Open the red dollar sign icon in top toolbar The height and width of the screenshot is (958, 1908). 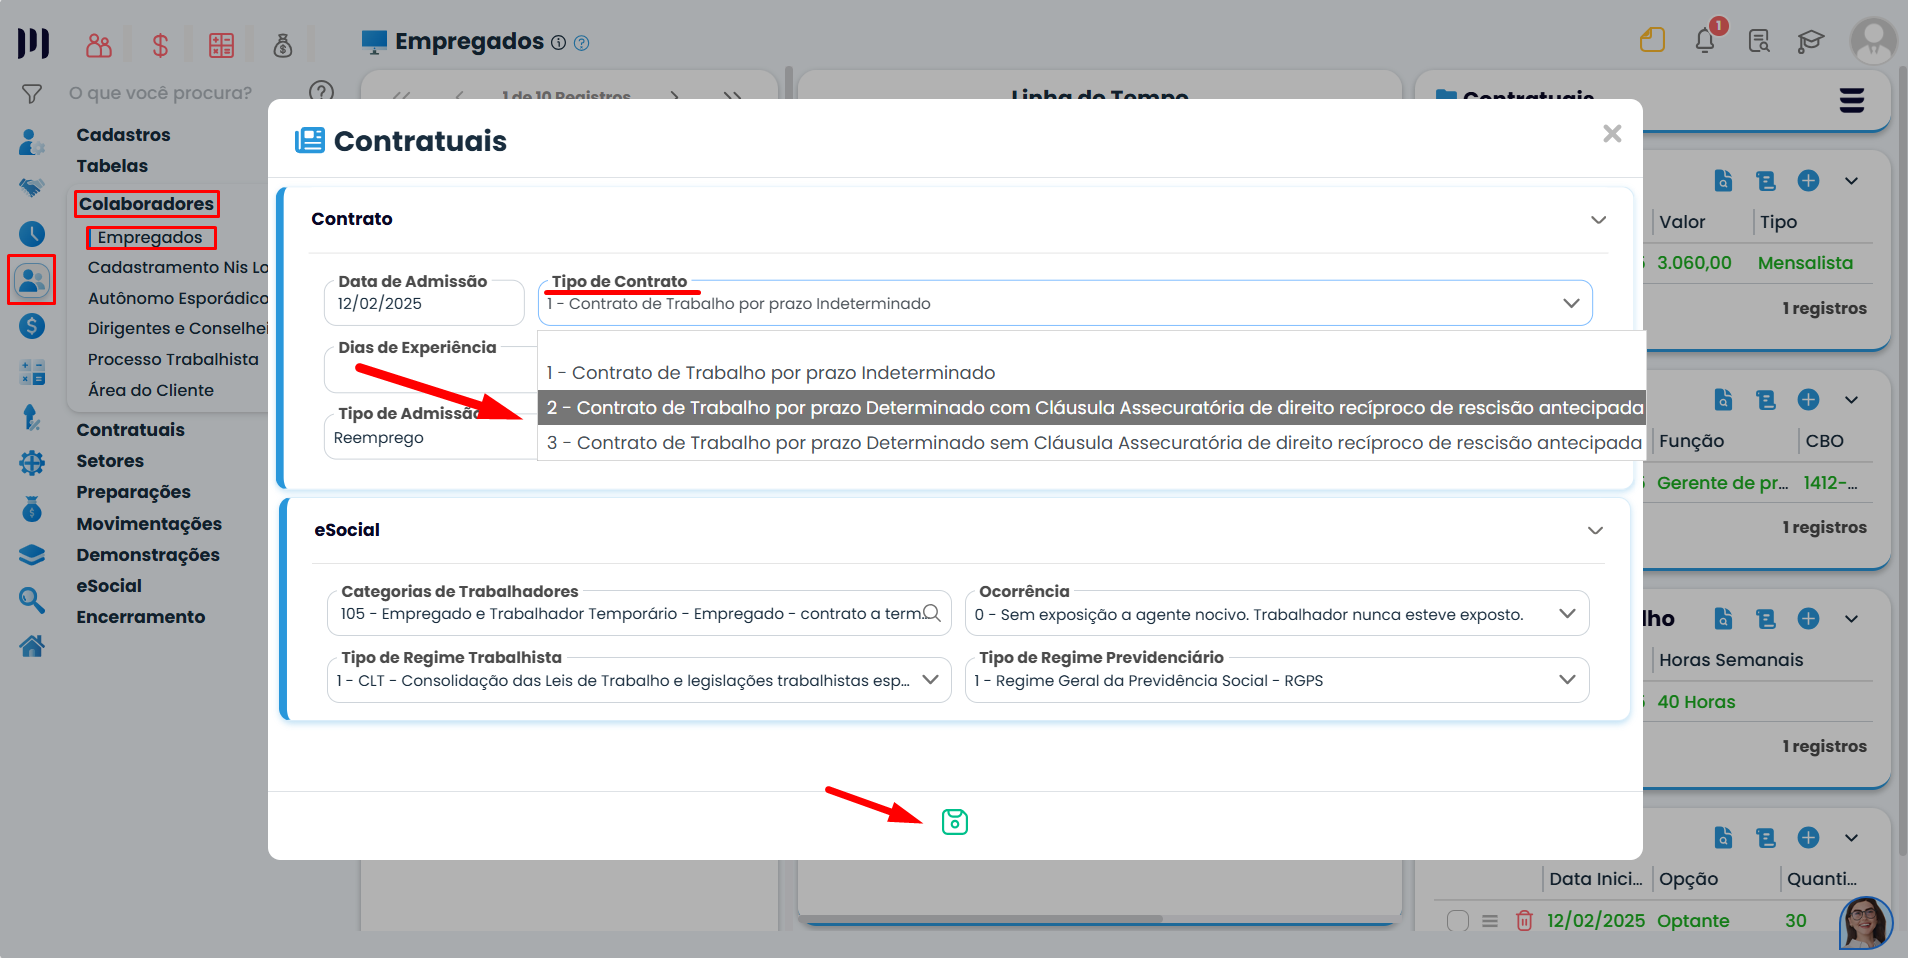[160, 45]
